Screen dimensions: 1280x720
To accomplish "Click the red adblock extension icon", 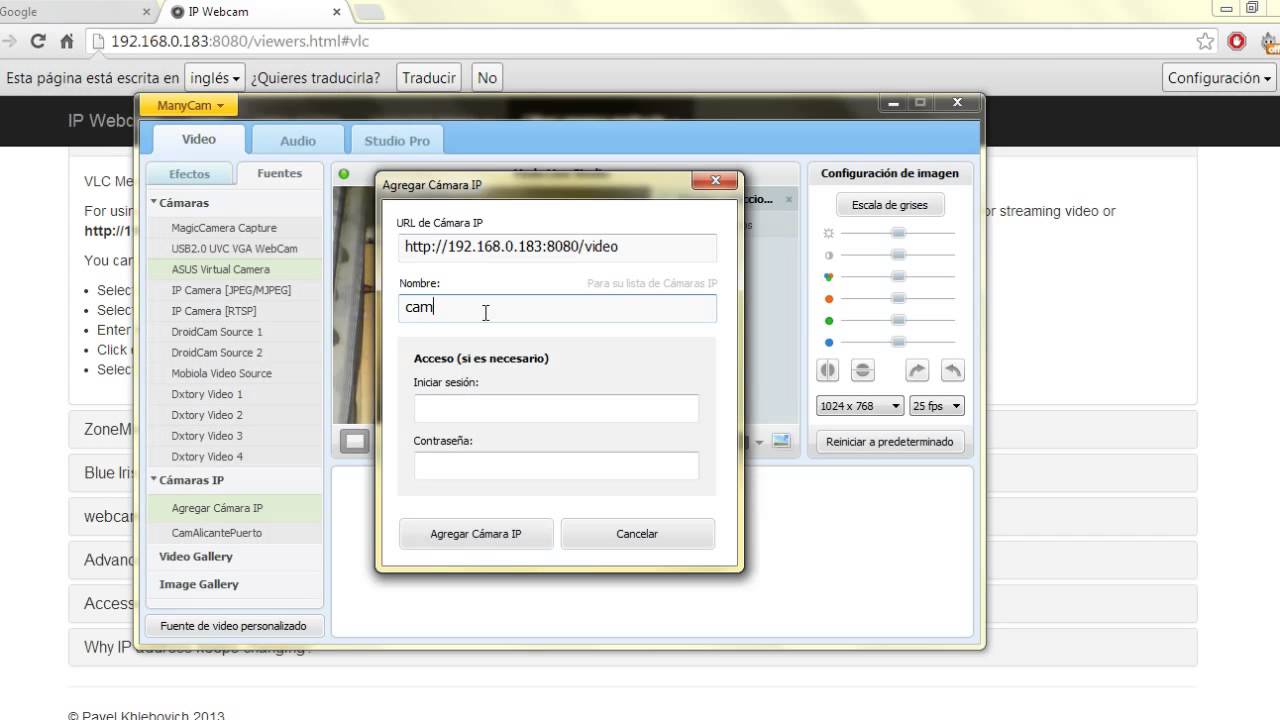I will coord(1237,41).
